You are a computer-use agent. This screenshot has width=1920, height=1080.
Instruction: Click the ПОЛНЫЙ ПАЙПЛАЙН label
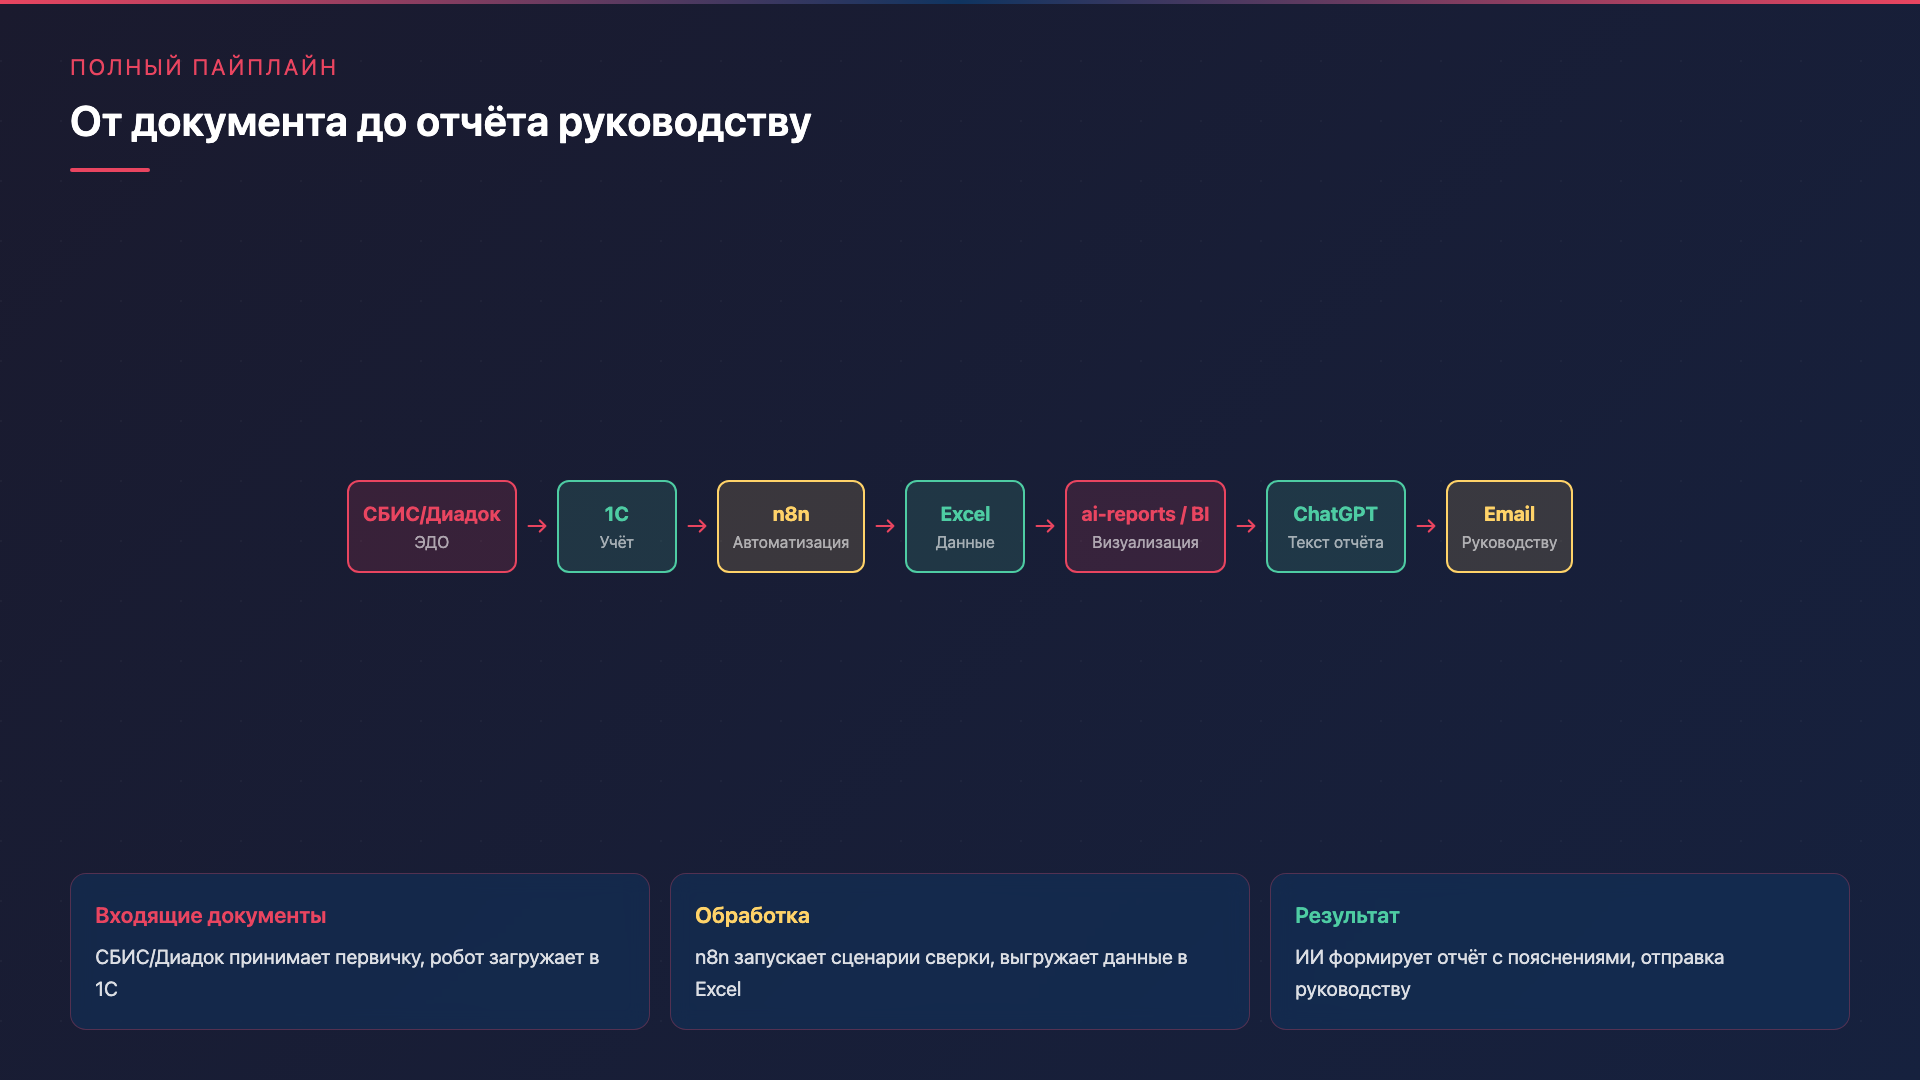click(203, 66)
